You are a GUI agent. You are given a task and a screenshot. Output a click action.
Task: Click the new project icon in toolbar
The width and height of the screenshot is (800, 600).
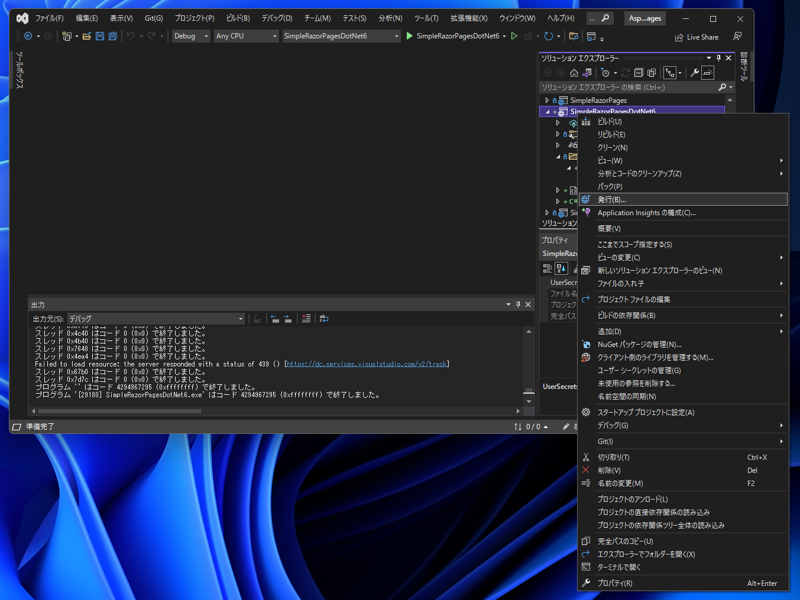pos(66,36)
